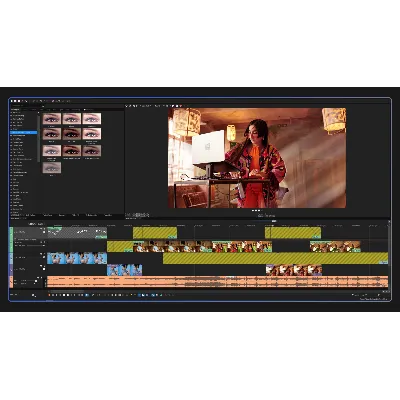Select the gray checkered clip on top track
Viewport: 400px width, 400px height.
pos(77,233)
